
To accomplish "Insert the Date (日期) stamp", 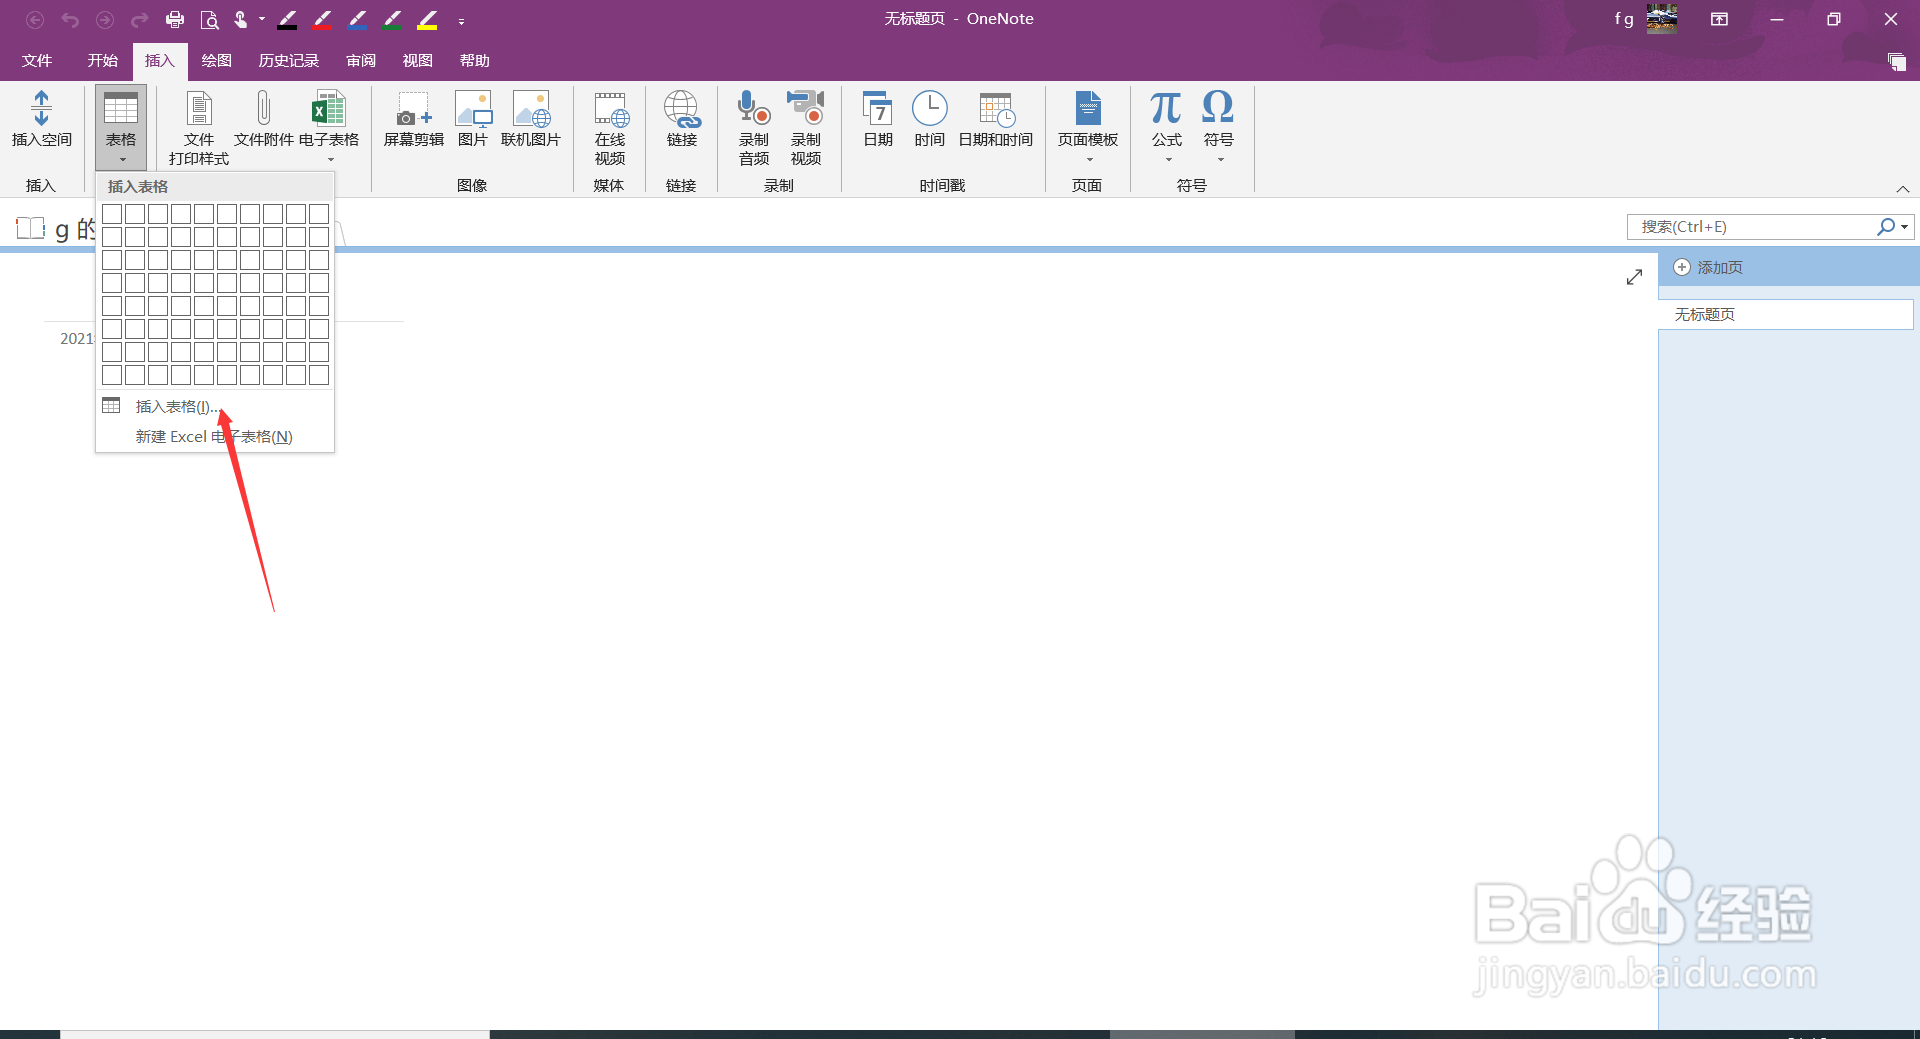I will tap(878, 120).
